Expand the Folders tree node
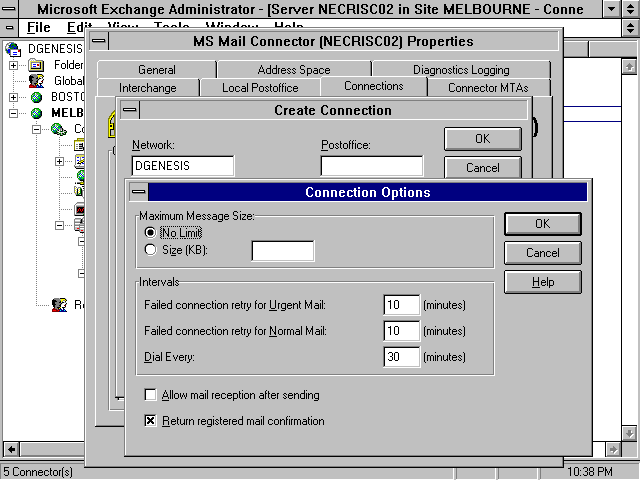Viewport: 640px width, 480px height. coord(13,65)
